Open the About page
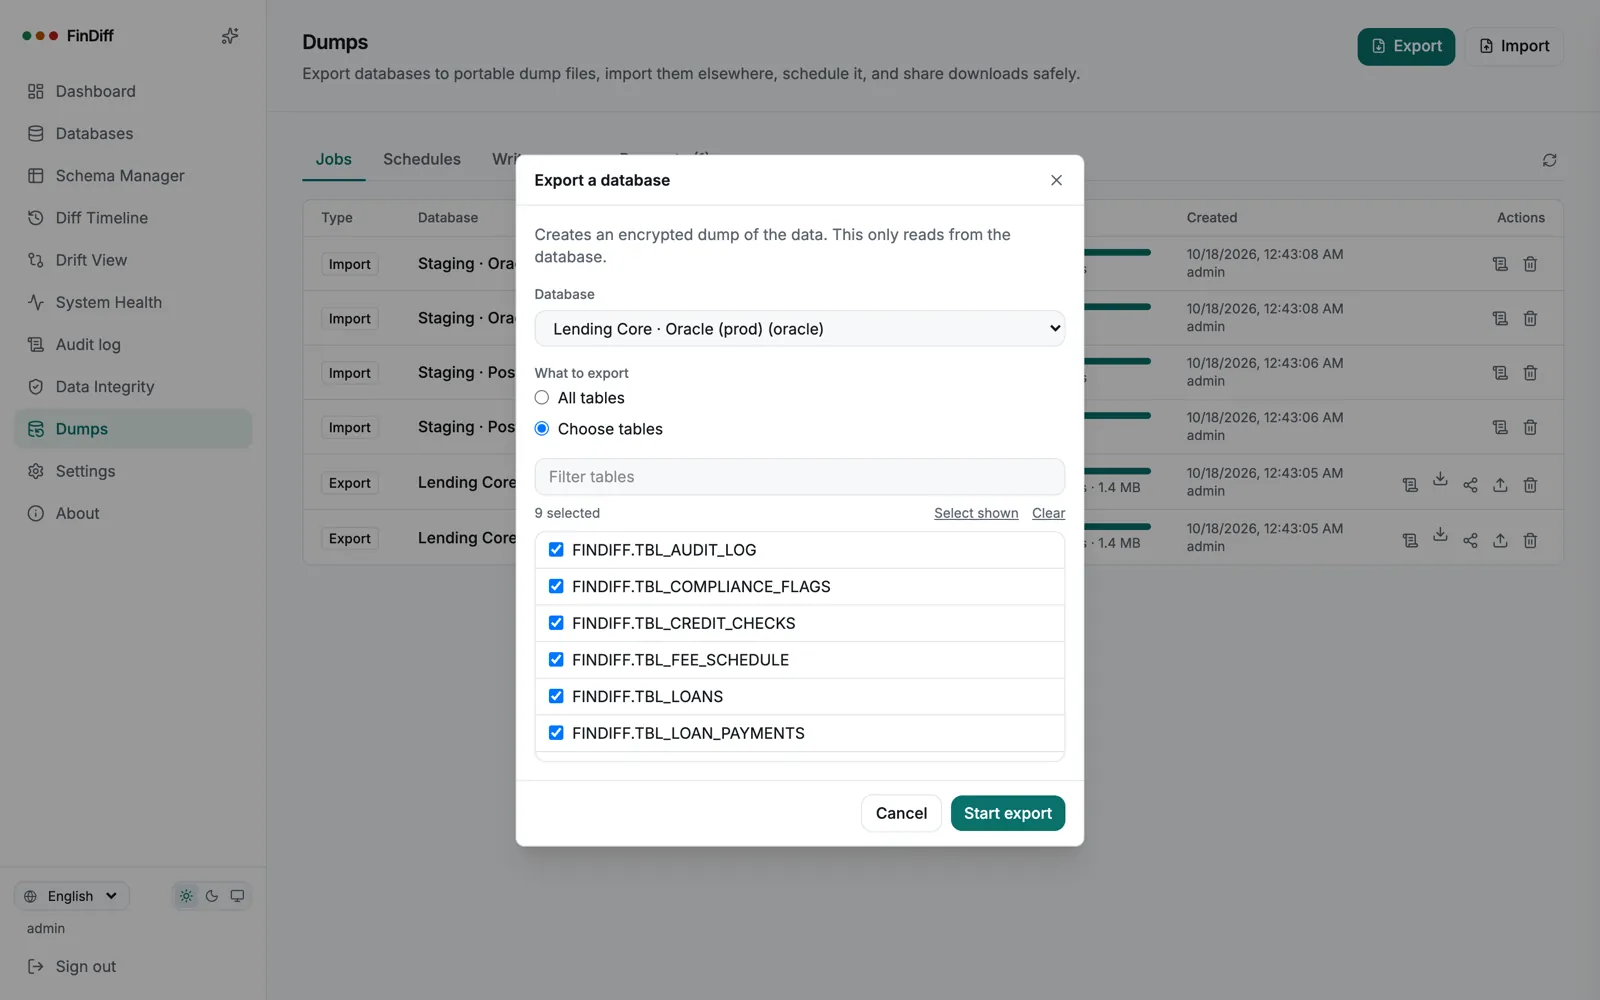The image size is (1600, 1000). [133, 513]
